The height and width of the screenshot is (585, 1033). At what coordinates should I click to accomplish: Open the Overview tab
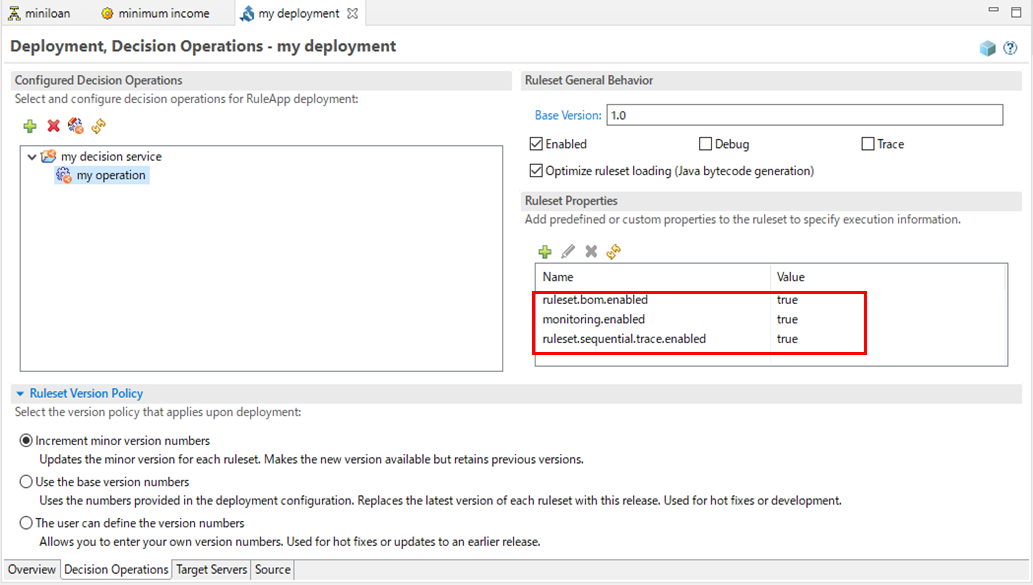tap(32, 569)
